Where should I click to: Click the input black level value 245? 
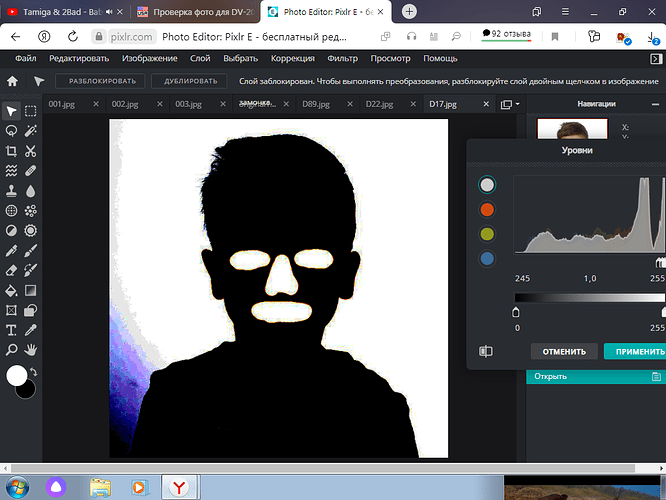522,278
